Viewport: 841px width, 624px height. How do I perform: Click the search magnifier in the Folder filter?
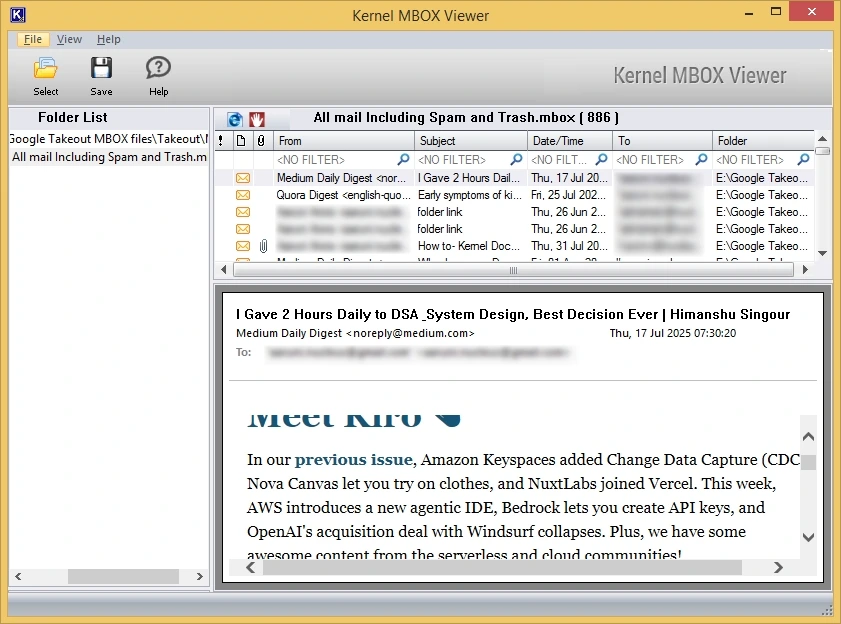803,159
